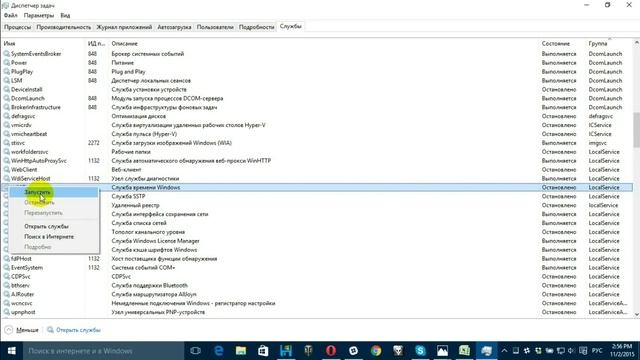The height and width of the screenshot is (360, 640).
Task: Switch to the Процессы tab
Action: coord(18,27)
